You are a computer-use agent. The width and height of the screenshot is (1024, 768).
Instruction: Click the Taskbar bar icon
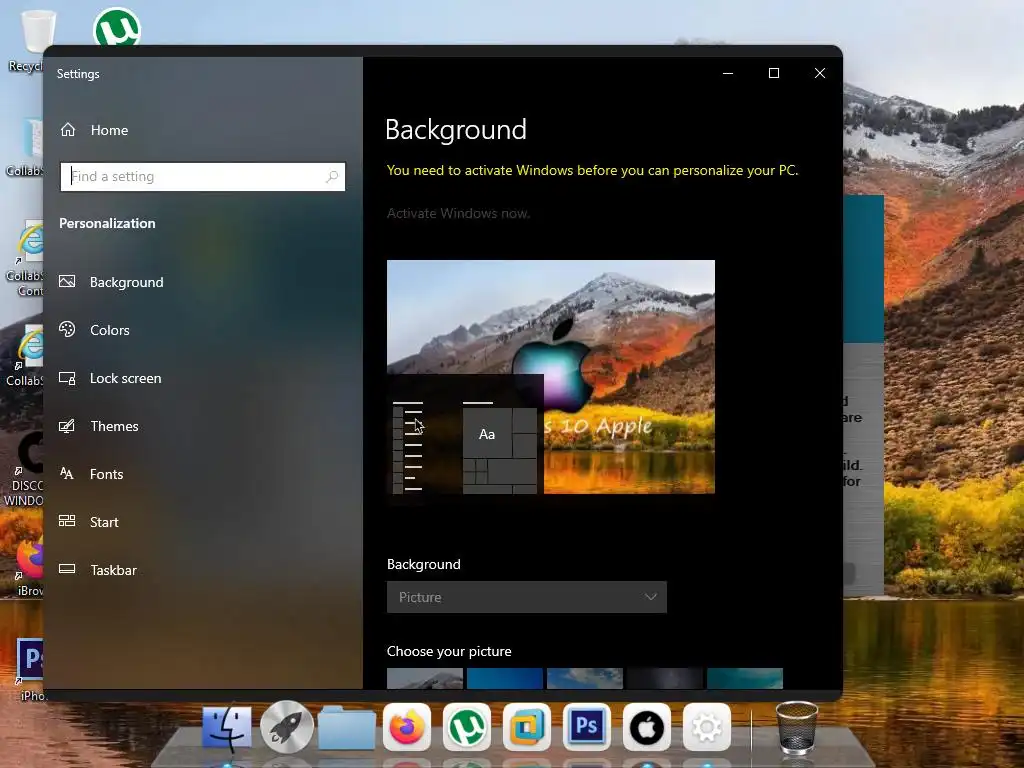67,569
